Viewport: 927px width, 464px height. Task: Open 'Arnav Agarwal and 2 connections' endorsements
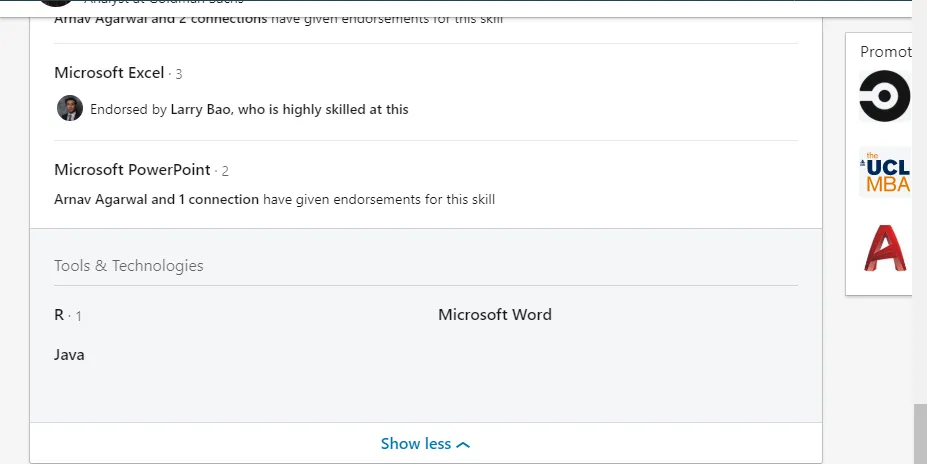pyautogui.click(x=160, y=19)
